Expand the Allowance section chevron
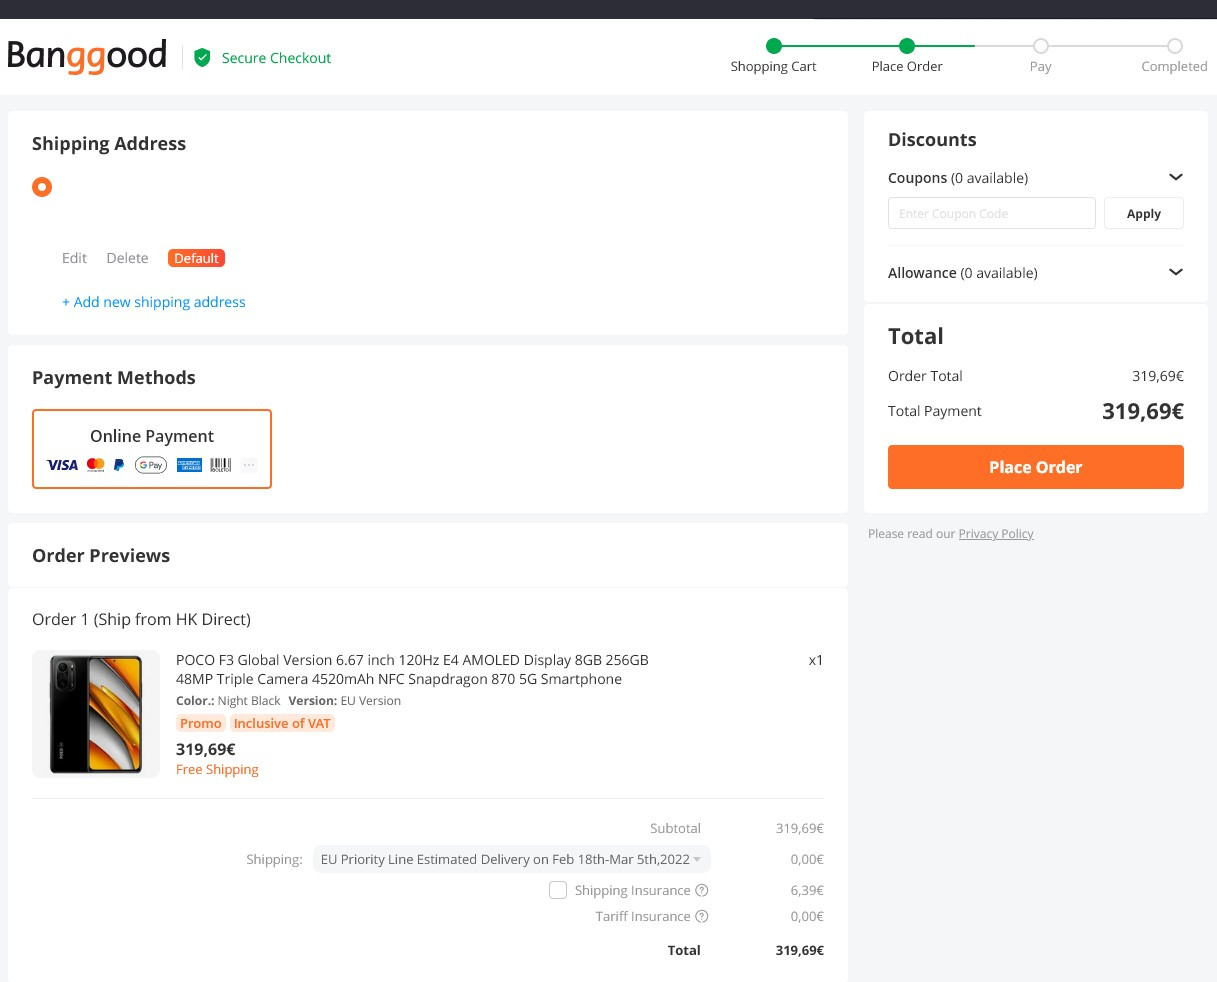 click(x=1176, y=272)
